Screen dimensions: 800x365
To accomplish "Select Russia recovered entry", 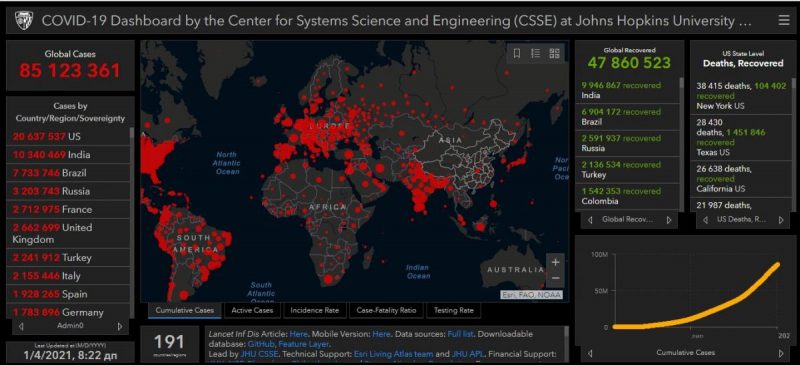I will click(628, 143).
